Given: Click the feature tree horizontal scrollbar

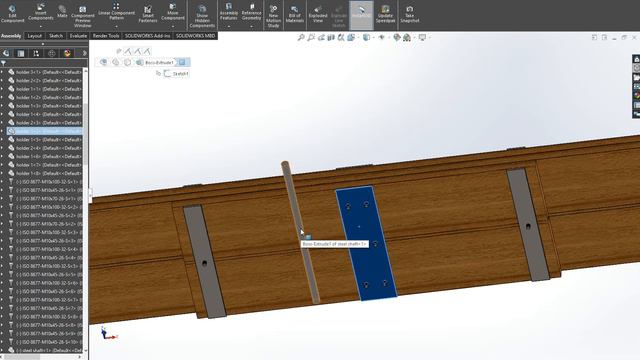Looking at the screenshot, I should click(22, 357).
